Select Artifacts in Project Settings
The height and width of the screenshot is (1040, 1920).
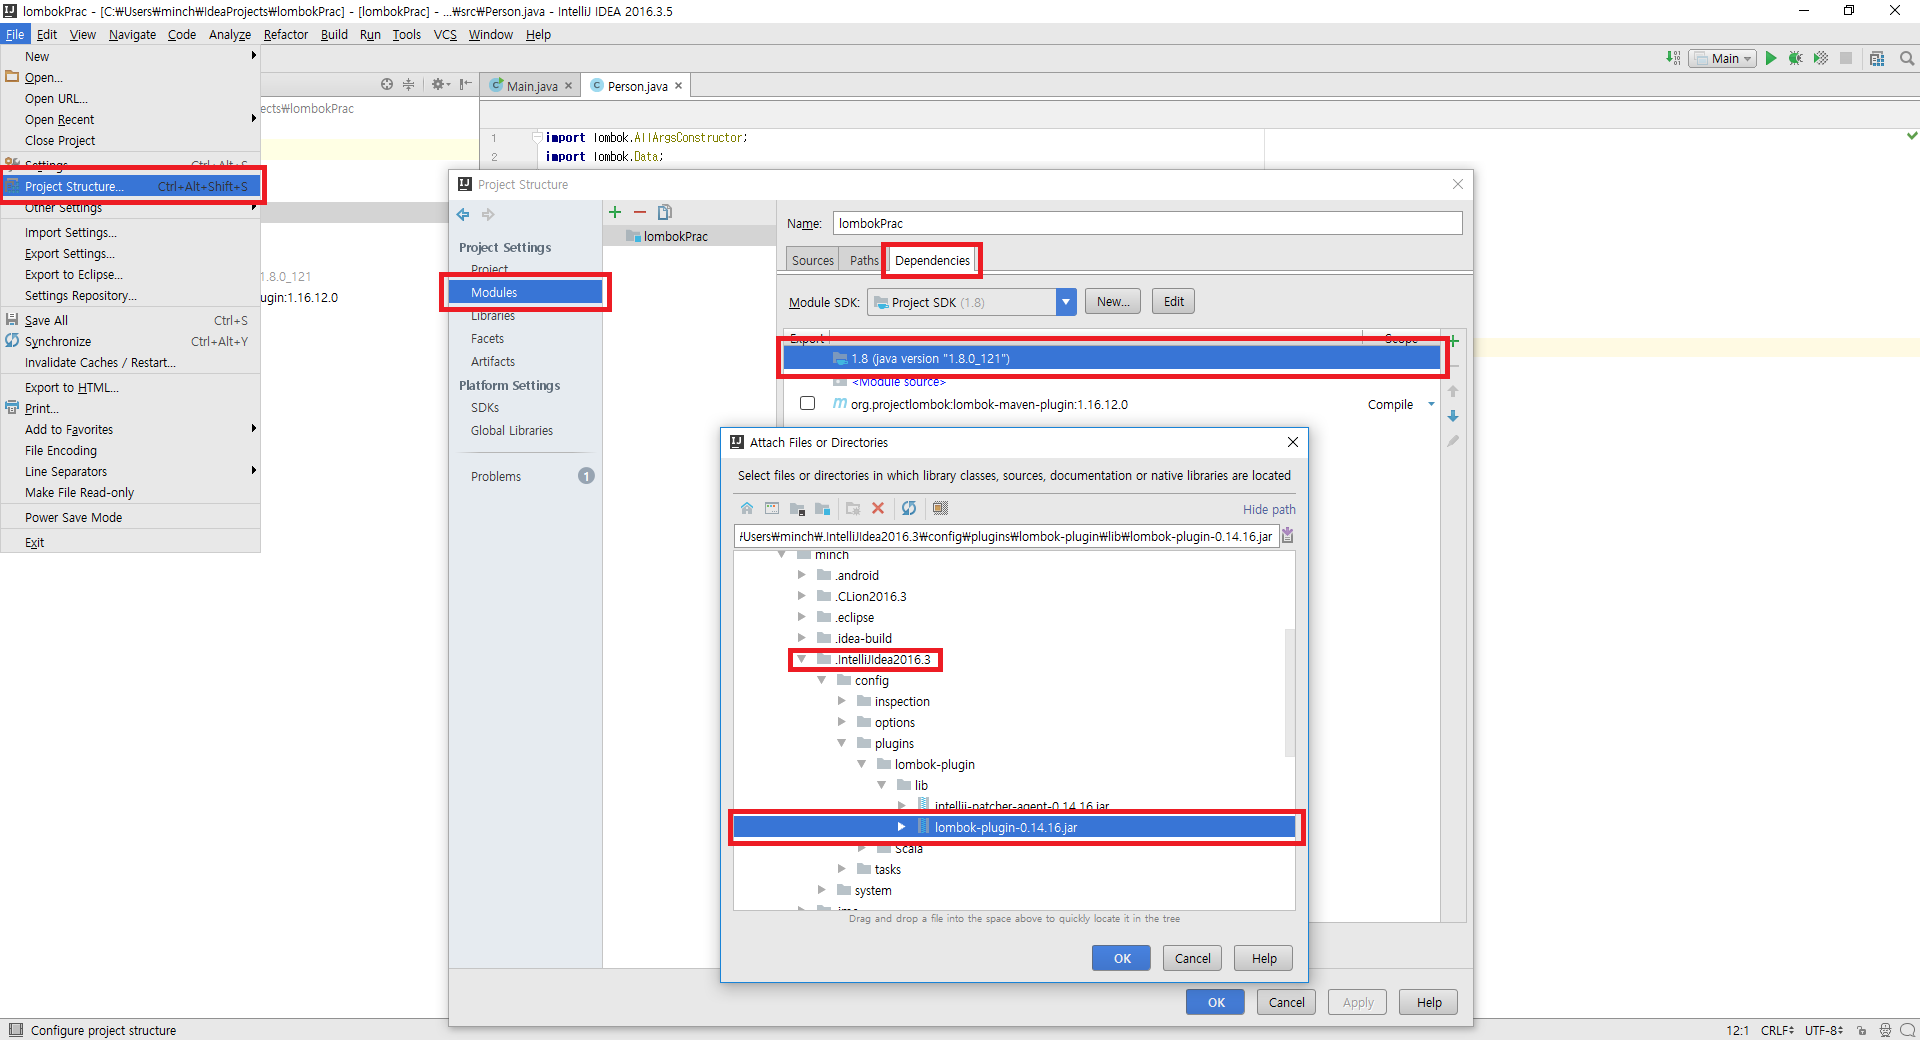493,361
